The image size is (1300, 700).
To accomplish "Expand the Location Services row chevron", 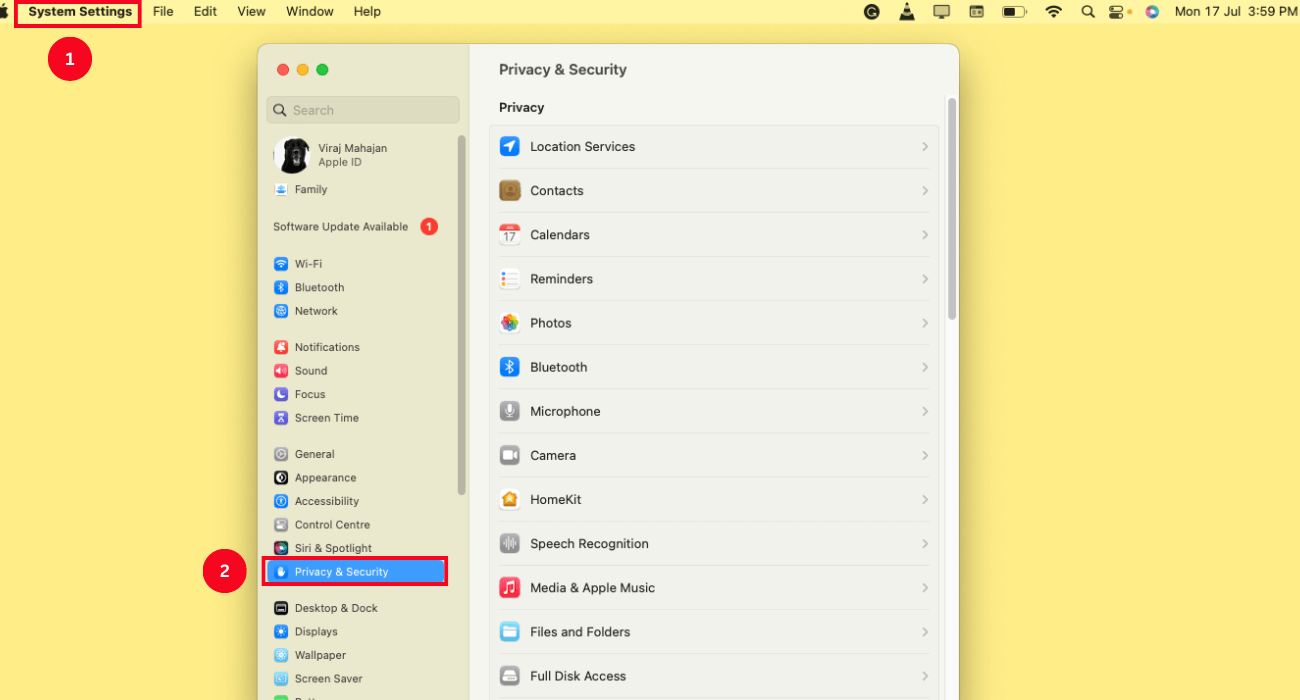I will (925, 147).
